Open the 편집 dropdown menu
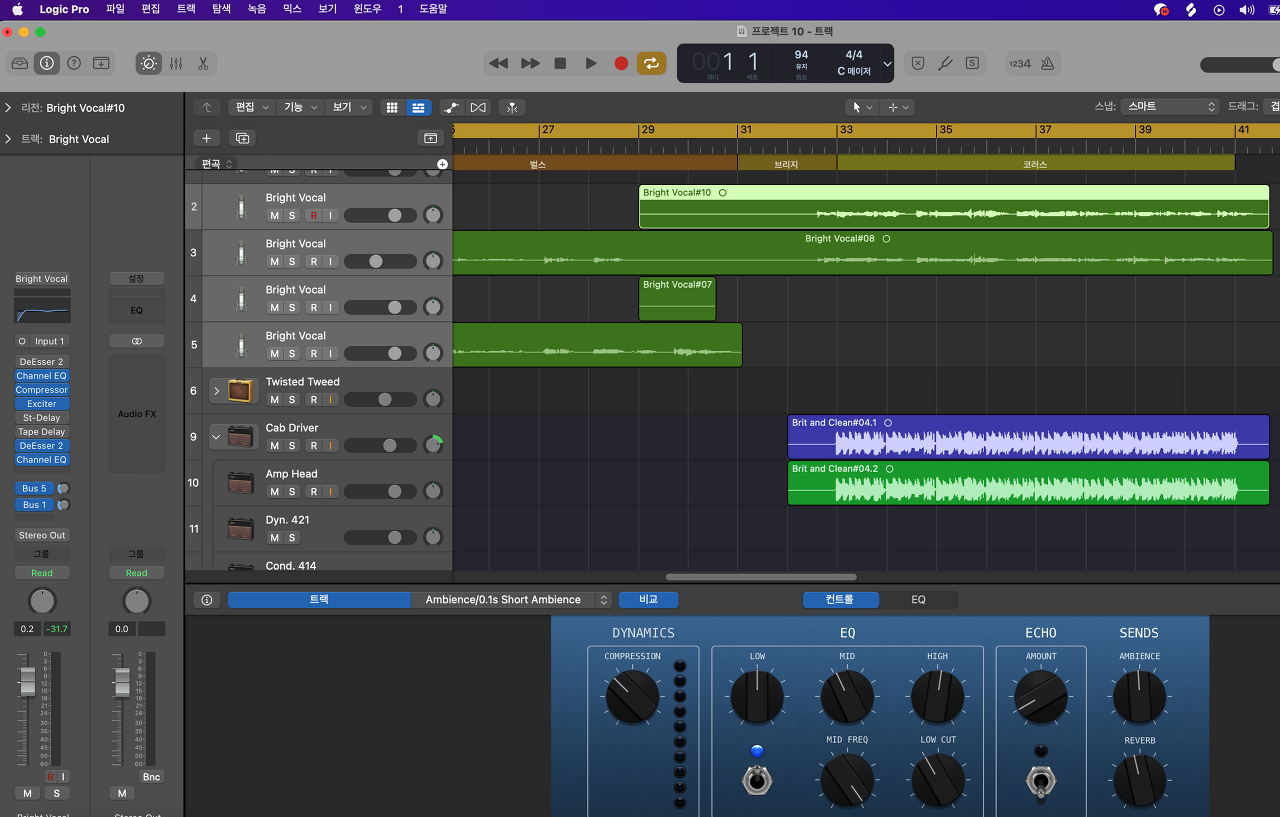The image size is (1280, 817). point(250,107)
